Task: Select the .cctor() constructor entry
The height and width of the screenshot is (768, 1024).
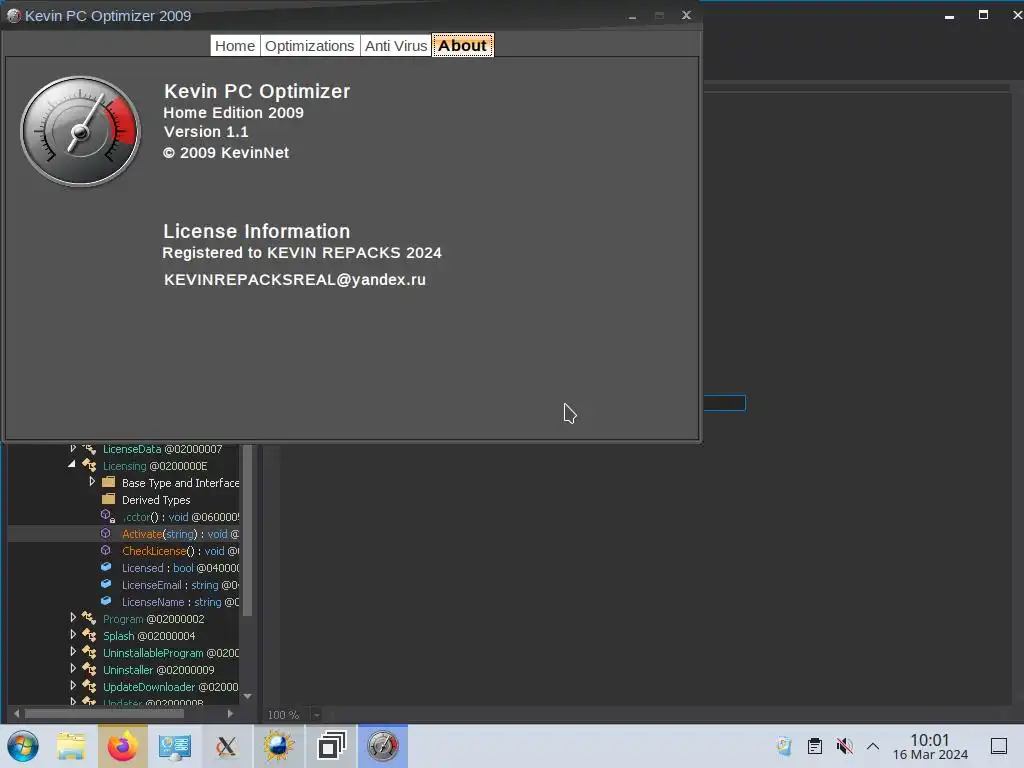Action: point(180,517)
